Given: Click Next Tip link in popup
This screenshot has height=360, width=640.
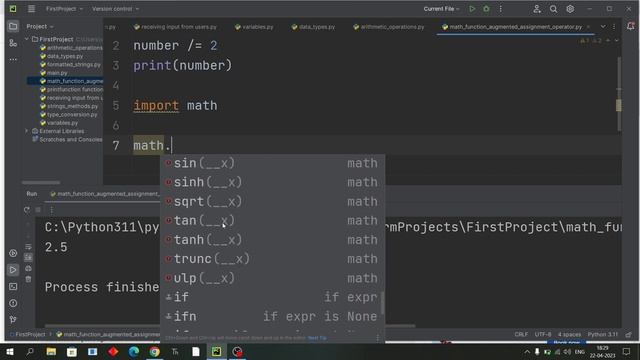Looking at the screenshot, I should 317,338.
